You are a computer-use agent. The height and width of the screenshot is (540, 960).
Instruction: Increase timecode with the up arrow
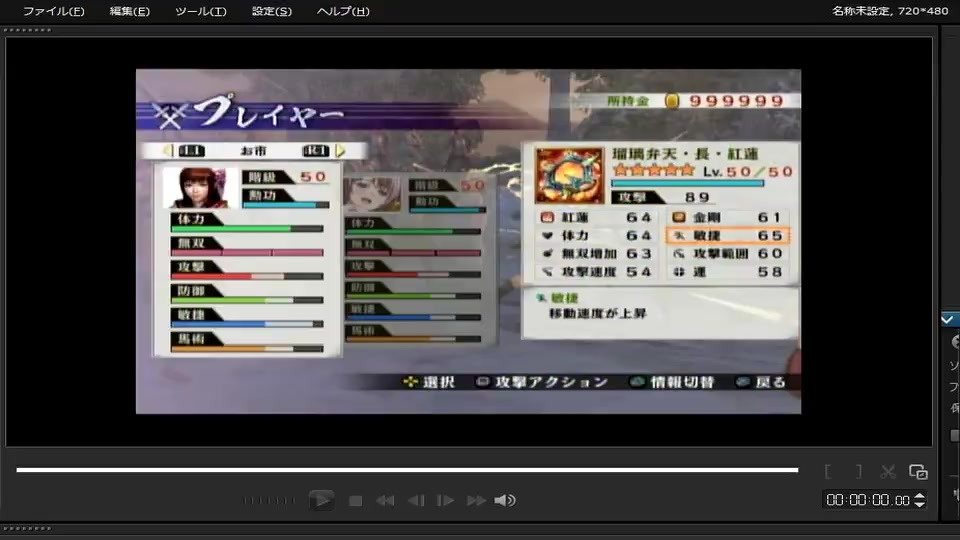[919, 496]
